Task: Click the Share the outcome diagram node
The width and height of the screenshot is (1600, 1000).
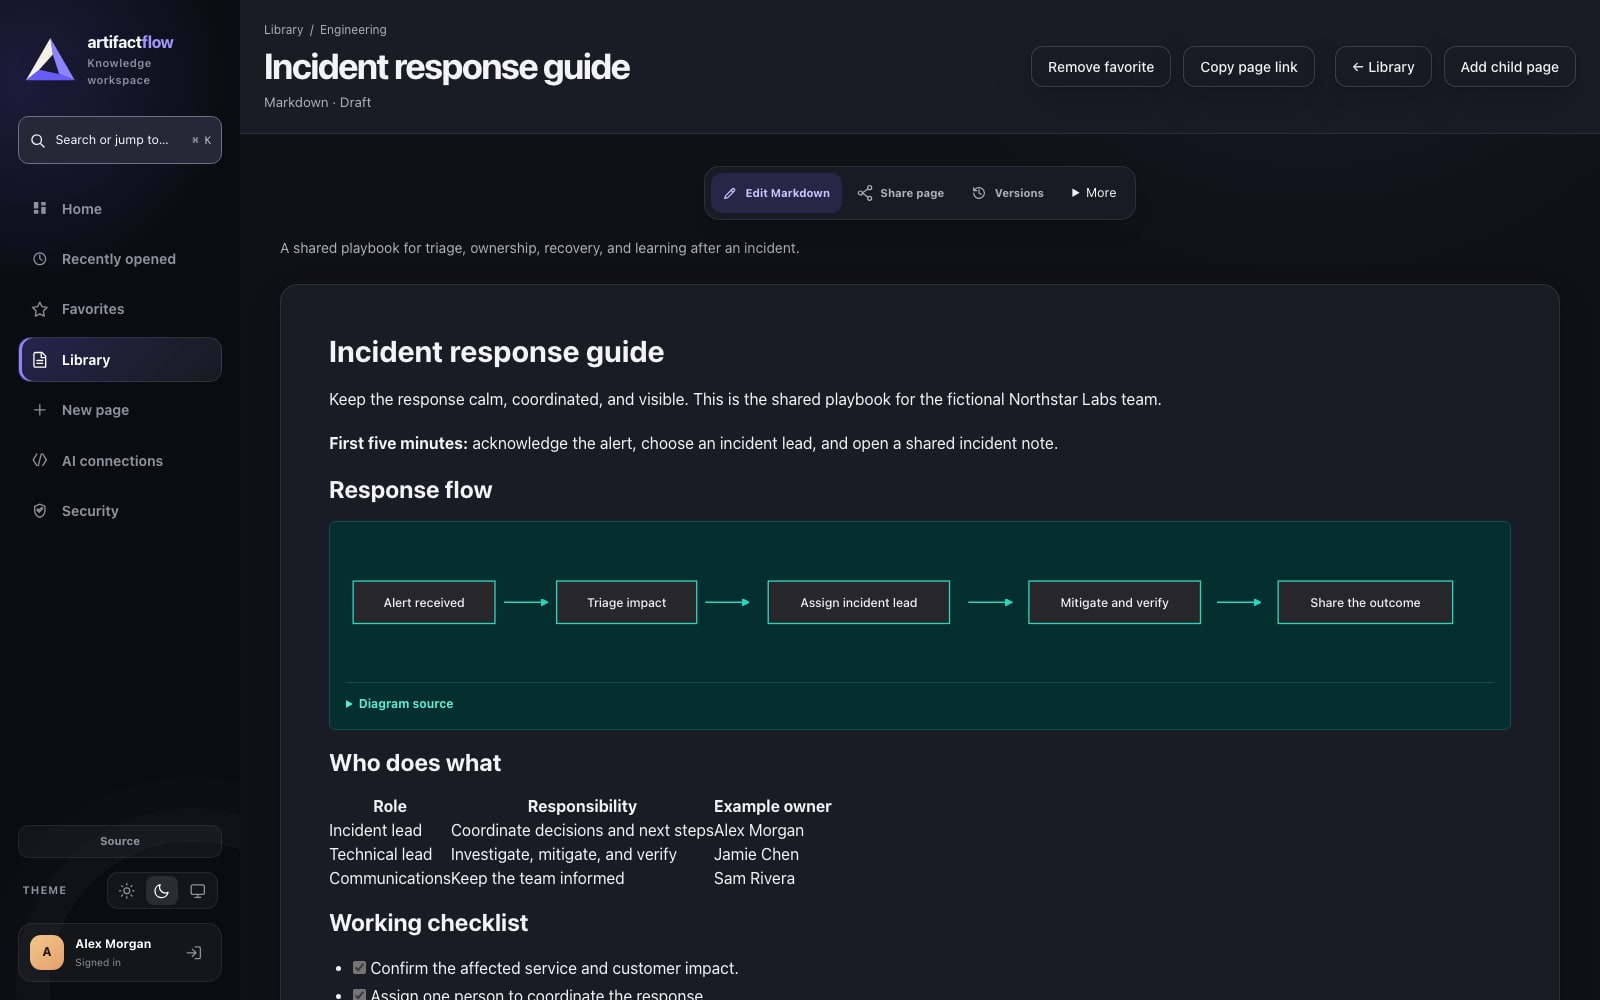Action: click(x=1365, y=602)
